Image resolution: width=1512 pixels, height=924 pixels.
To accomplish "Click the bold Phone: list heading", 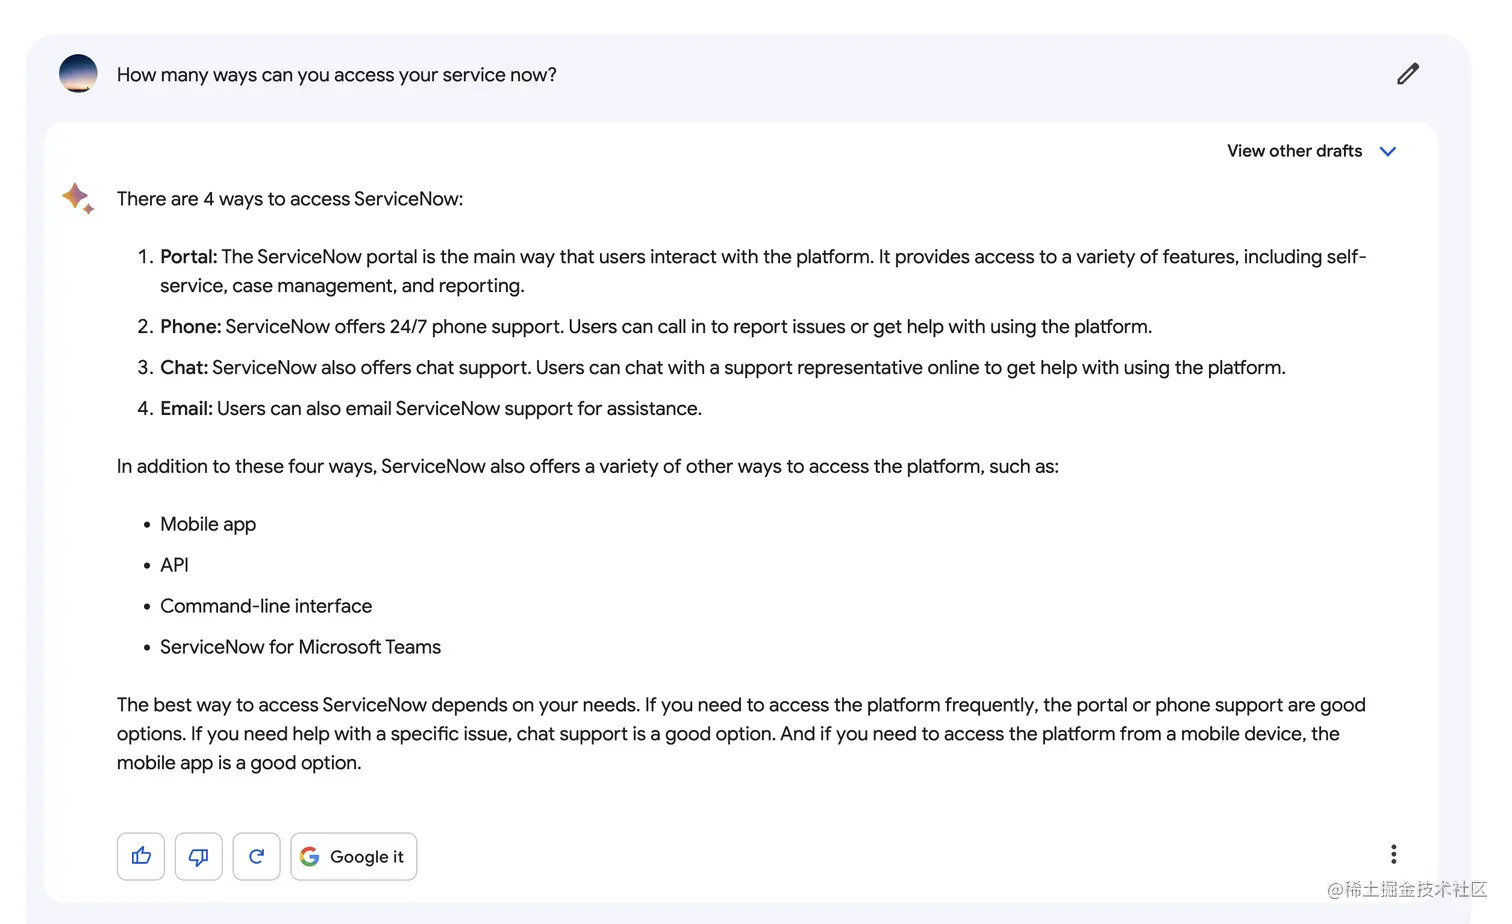I will coord(190,327).
